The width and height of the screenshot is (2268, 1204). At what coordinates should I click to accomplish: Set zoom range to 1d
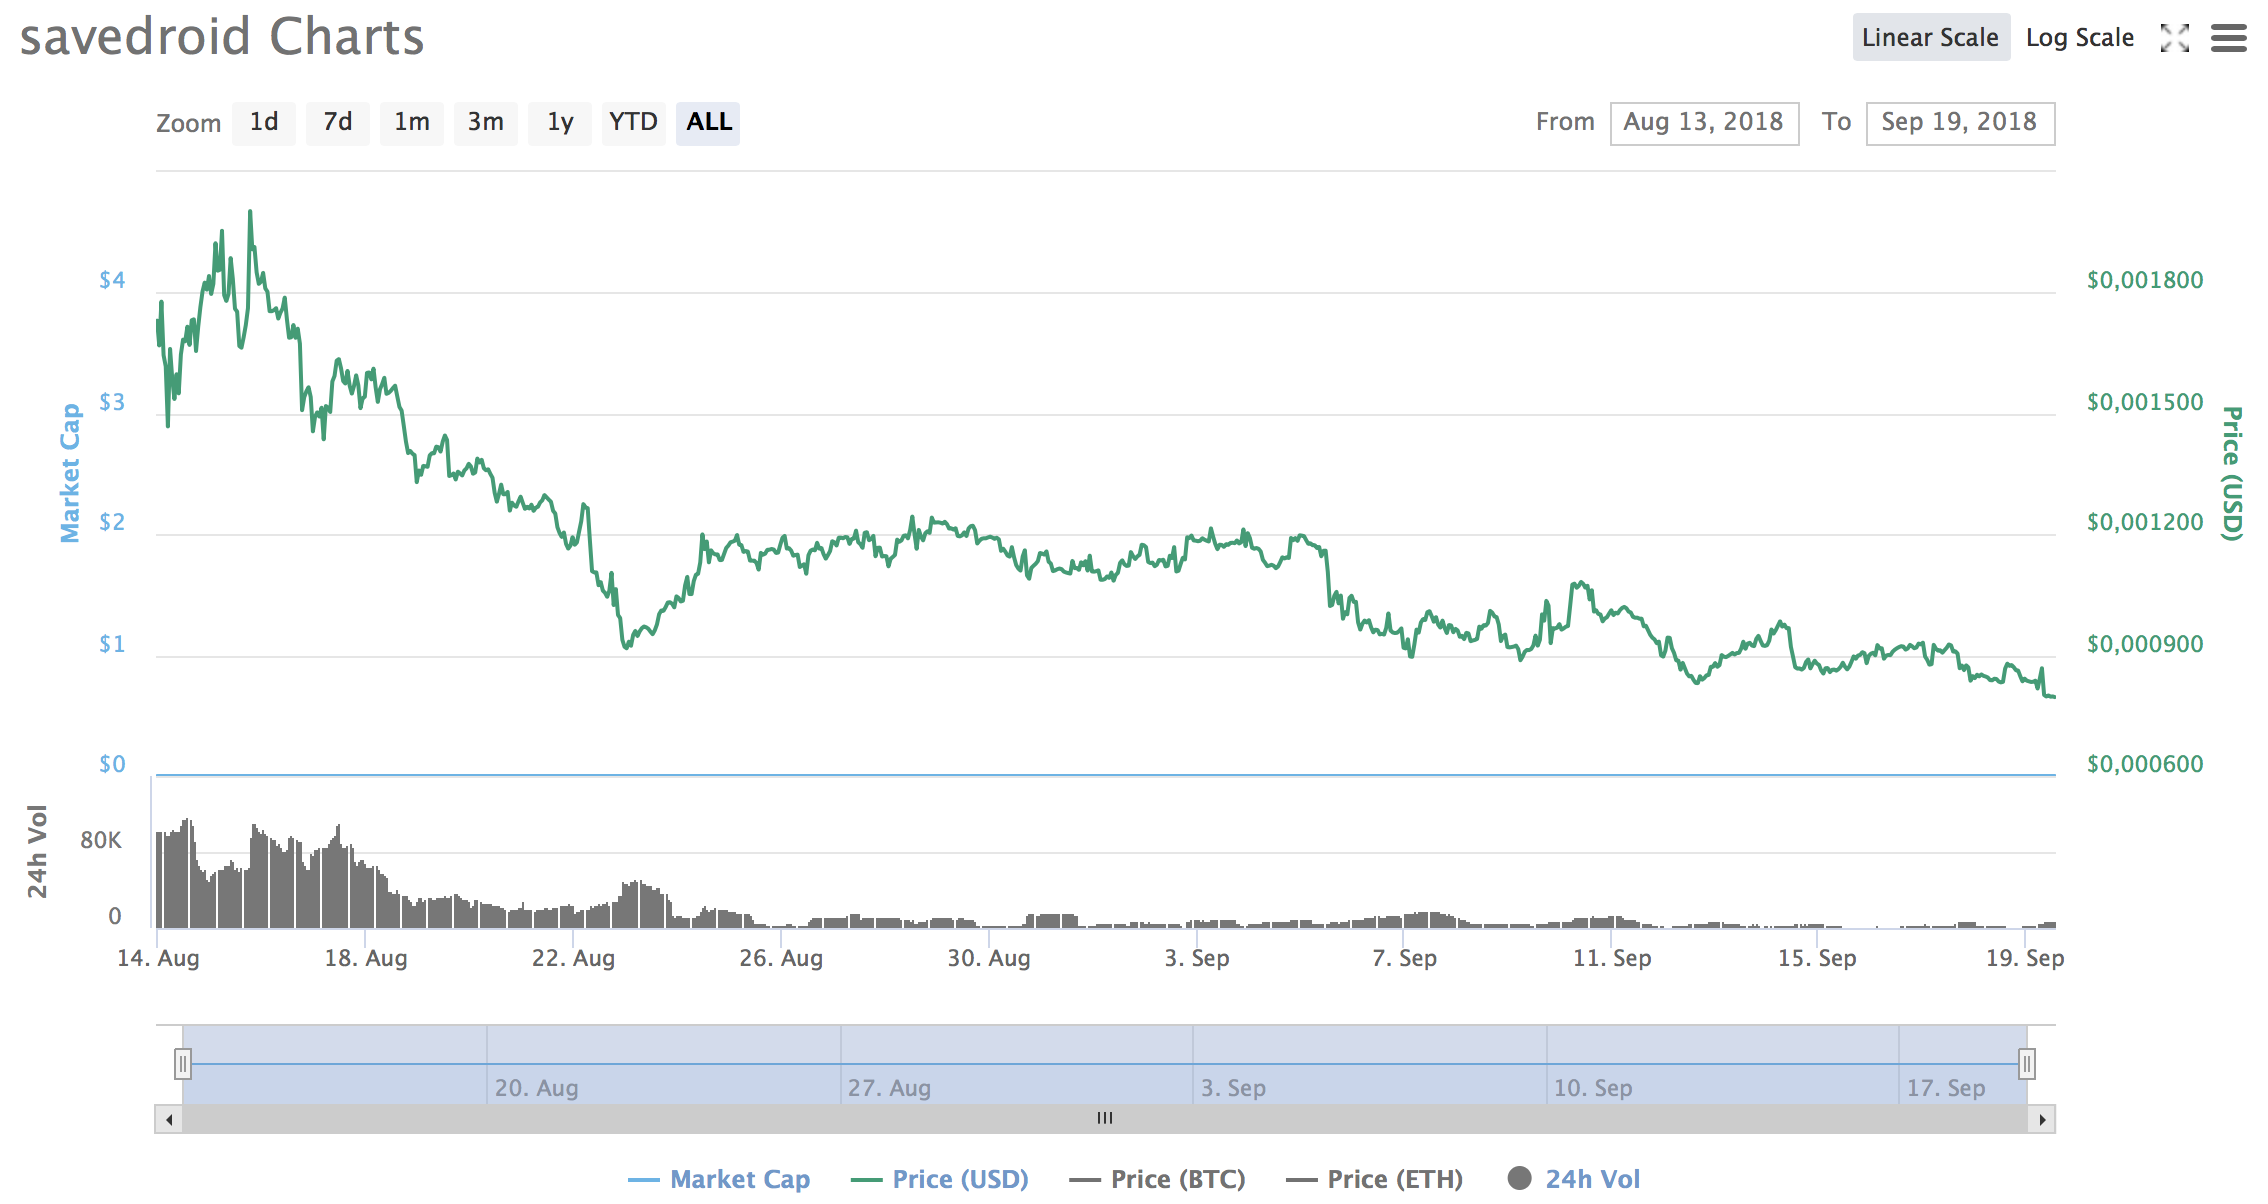pos(264,123)
